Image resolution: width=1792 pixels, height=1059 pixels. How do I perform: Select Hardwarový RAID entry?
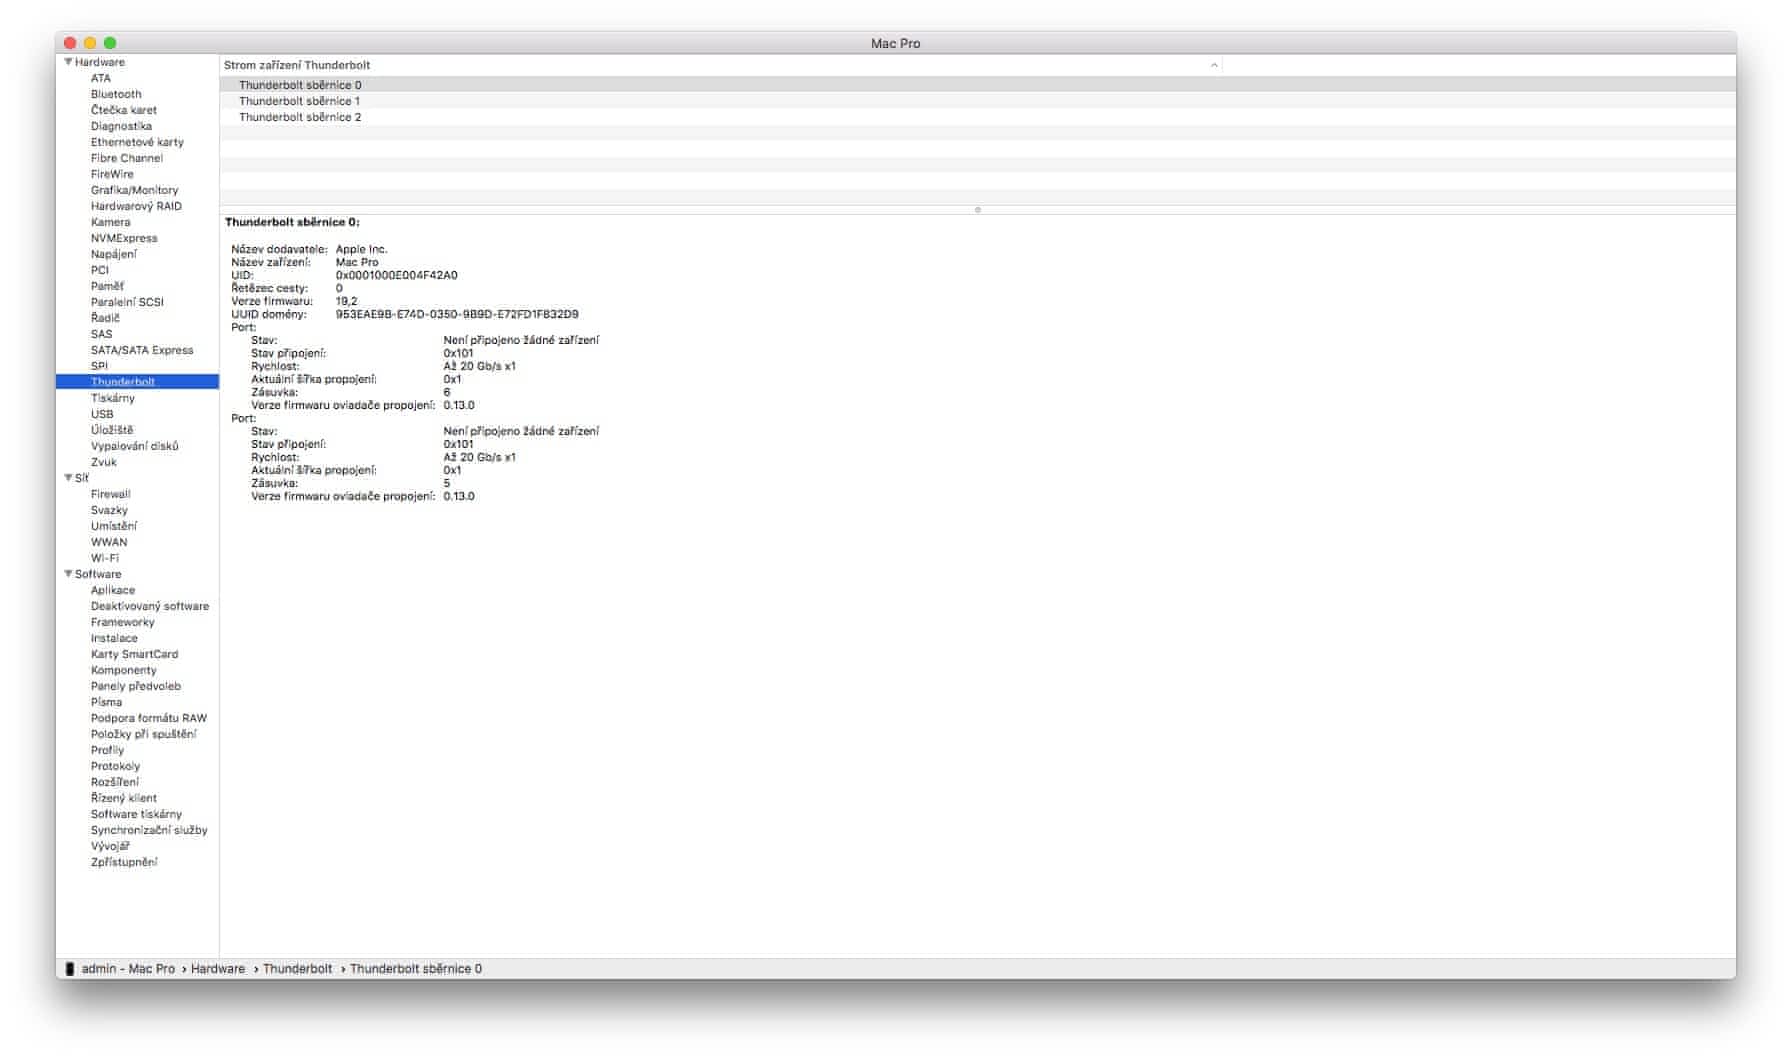[x=136, y=206]
